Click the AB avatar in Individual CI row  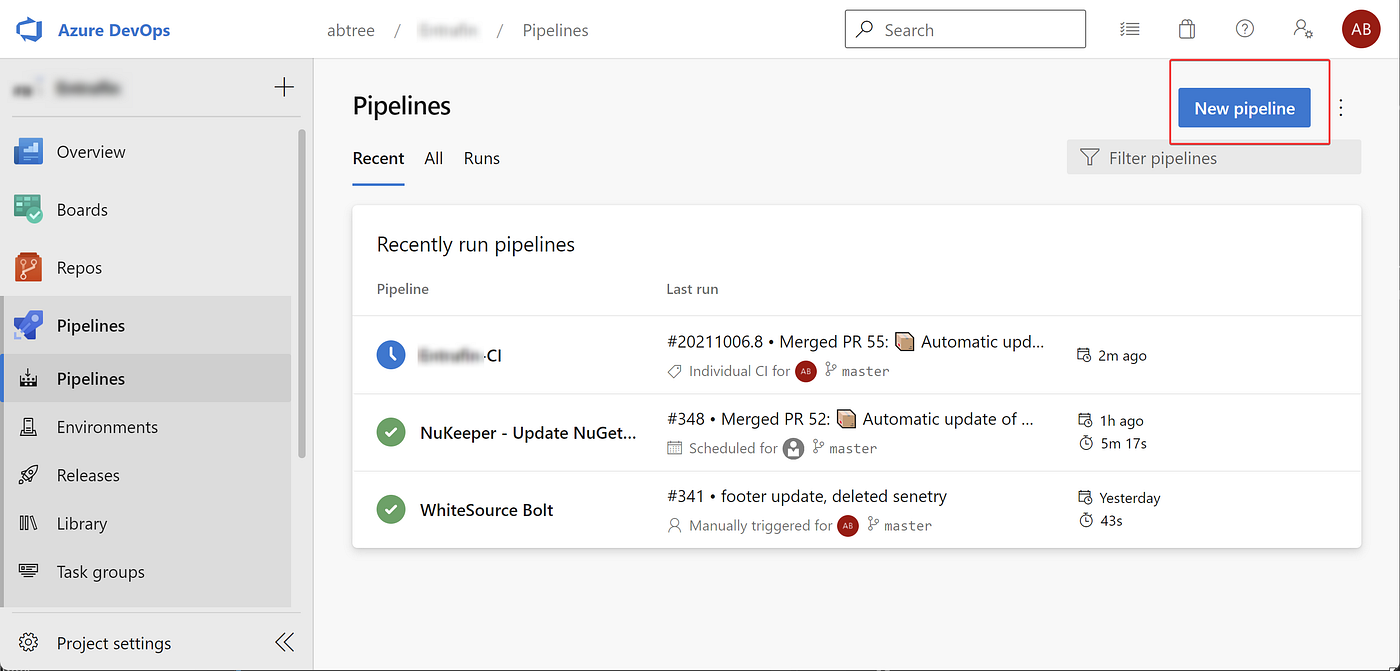(x=806, y=371)
